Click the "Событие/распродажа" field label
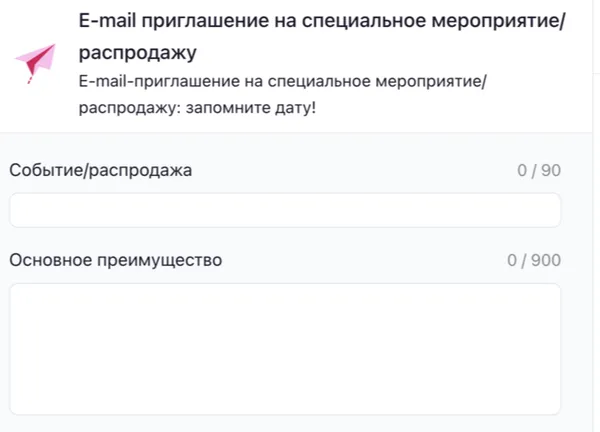This screenshot has width=600, height=432. coord(100,170)
